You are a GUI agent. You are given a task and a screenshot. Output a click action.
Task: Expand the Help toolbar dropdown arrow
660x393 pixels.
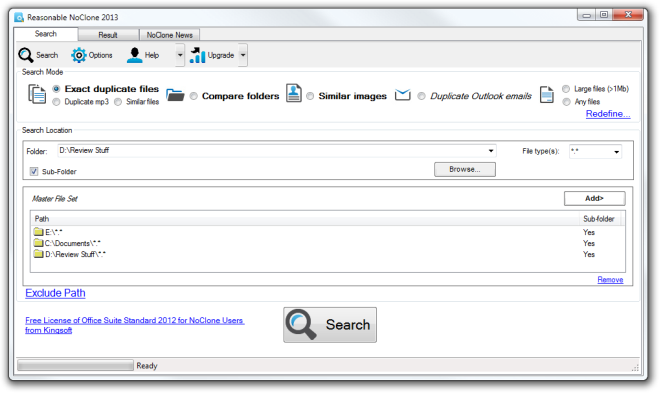[x=180, y=55]
